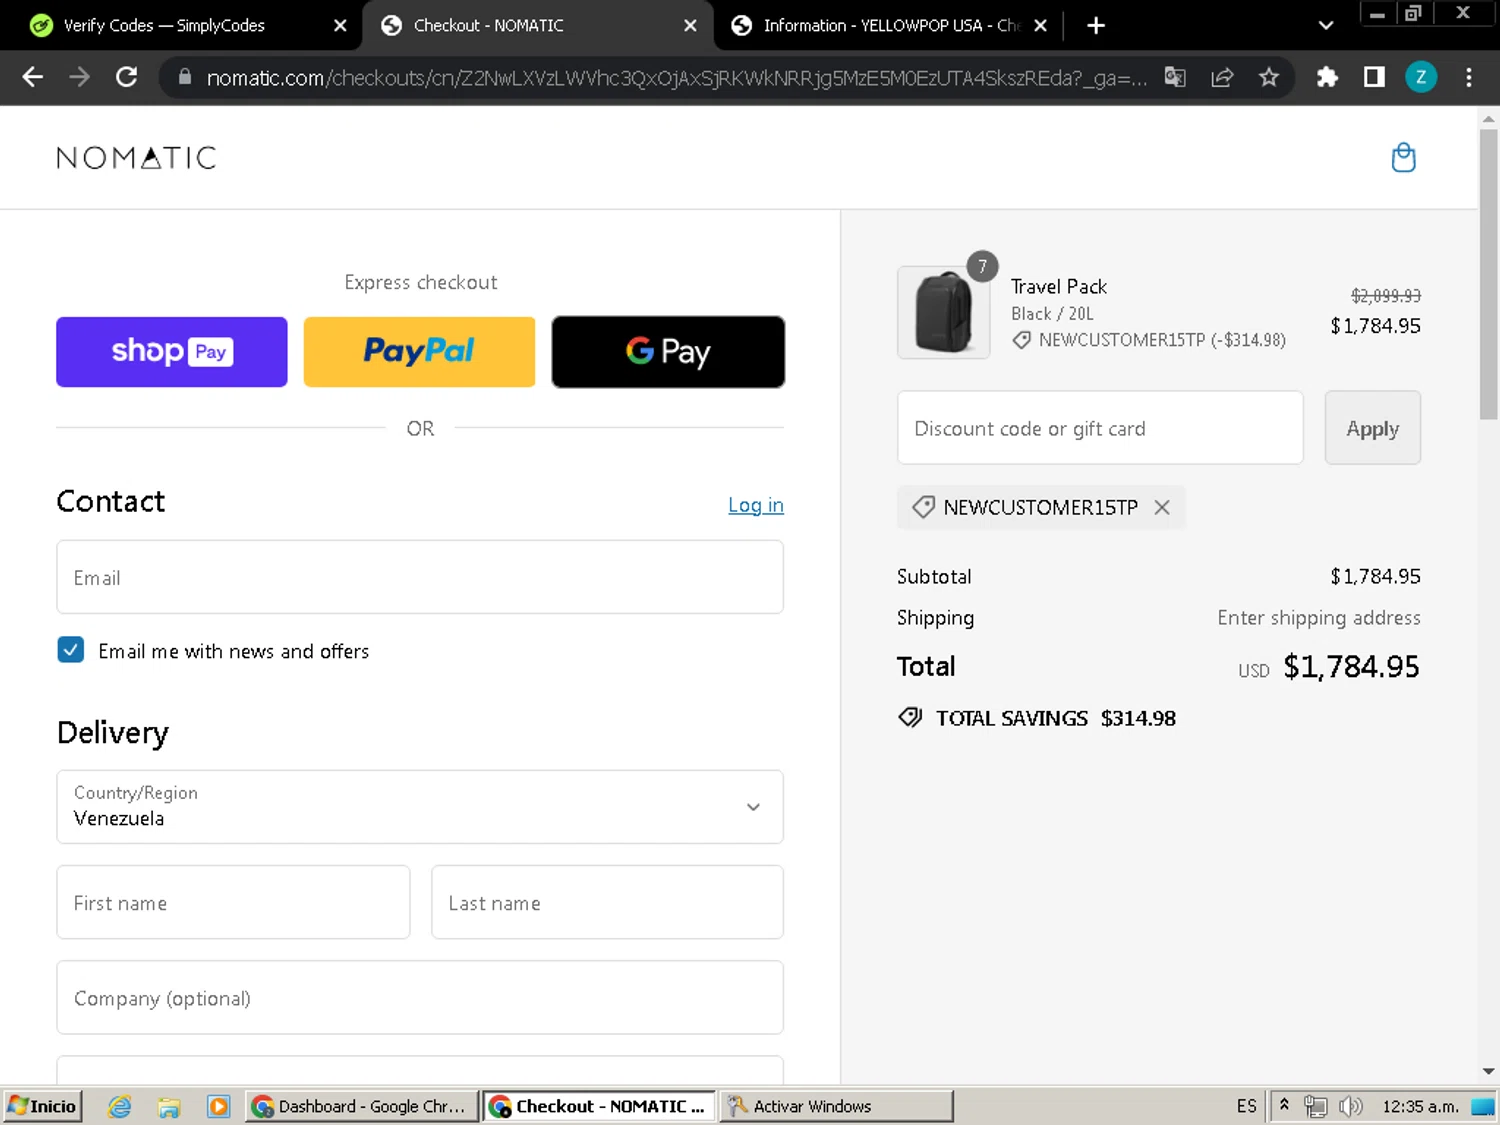Image resolution: width=1500 pixels, height=1125 pixels.
Task: Open Chrome three-dot menu
Action: coord(1468,77)
